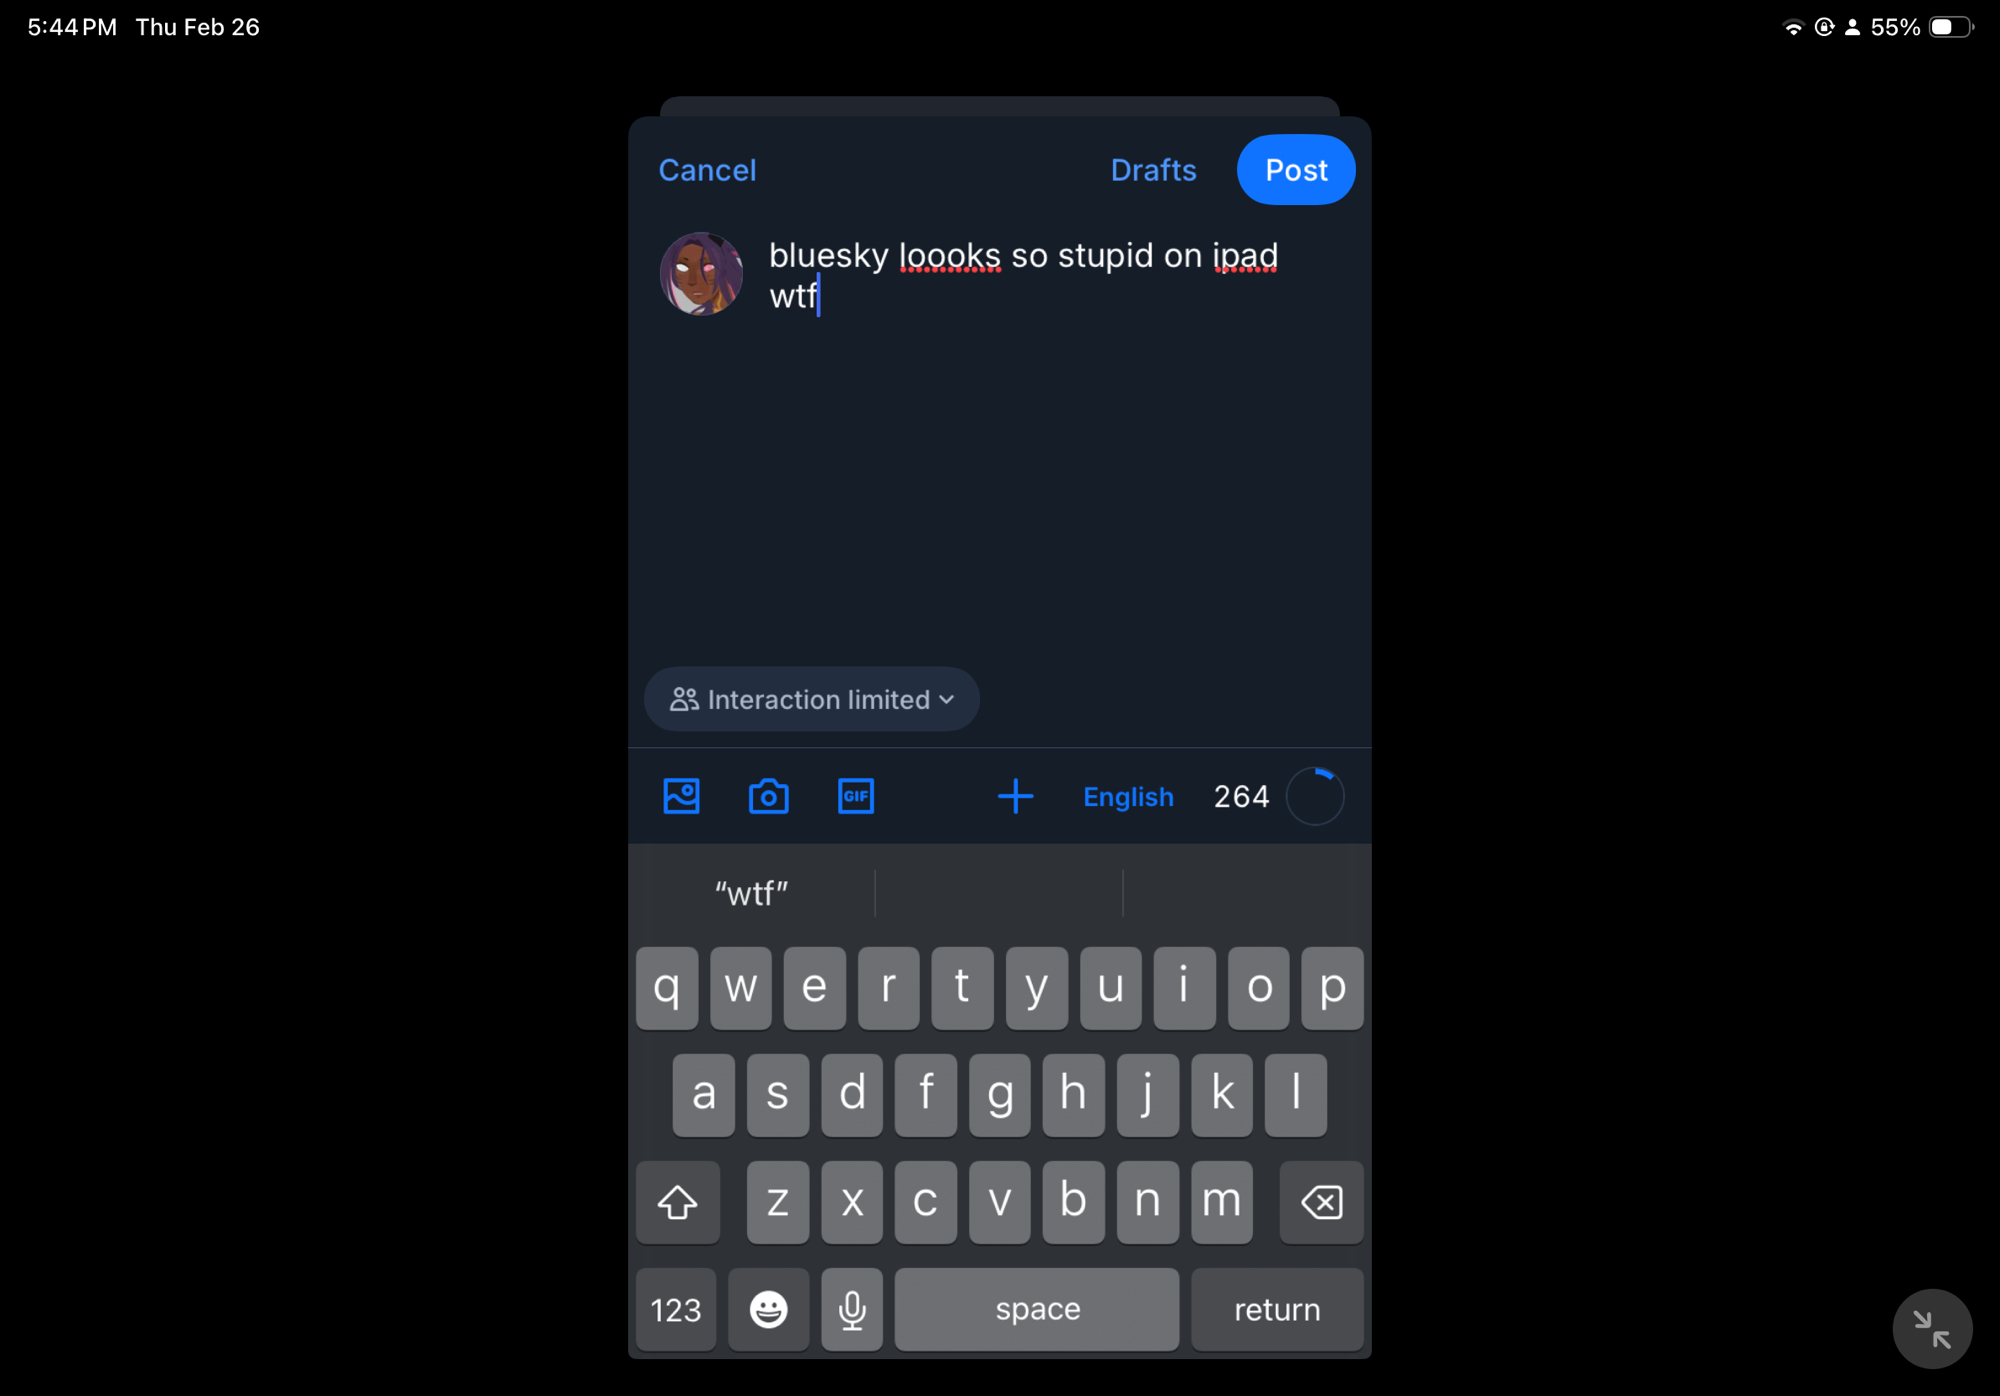This screenshot has height=1396, width=2000.
Task: Tap the emoji keyboard key
Action: pyautogui.click(x=768, y=1309)
